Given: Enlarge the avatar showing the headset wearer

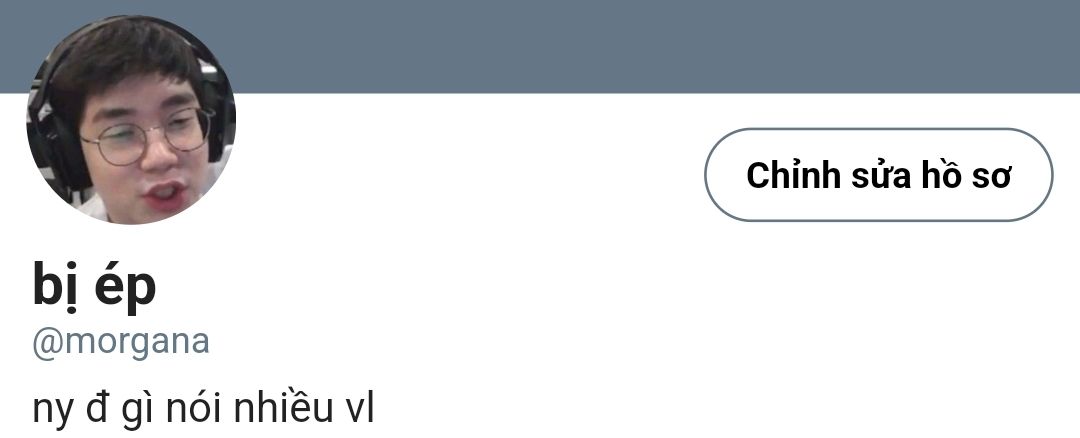Looking at the screenshot, I should click(x=131, y=120).
